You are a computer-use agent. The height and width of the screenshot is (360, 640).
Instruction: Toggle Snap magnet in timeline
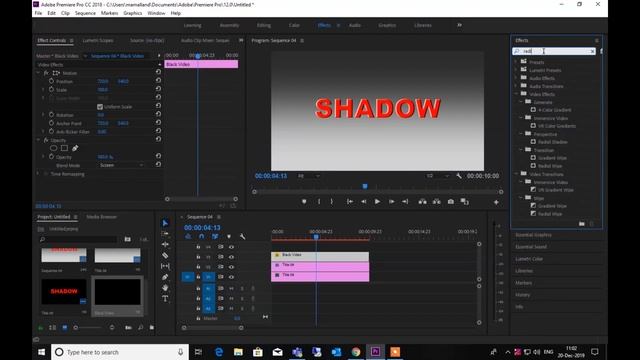(x=201, y=236)
